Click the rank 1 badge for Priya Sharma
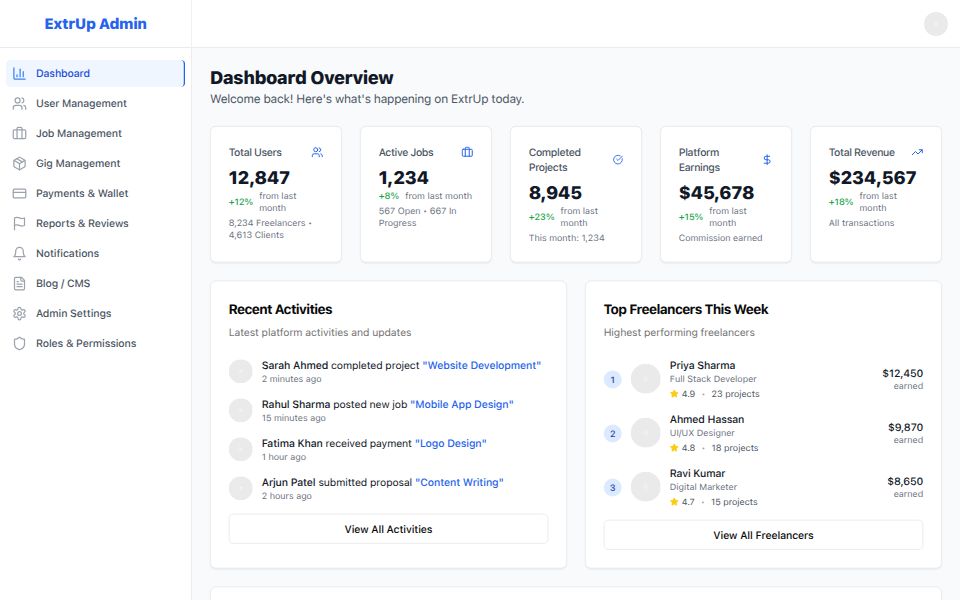960x600 pixels. [x=613, y=380]
